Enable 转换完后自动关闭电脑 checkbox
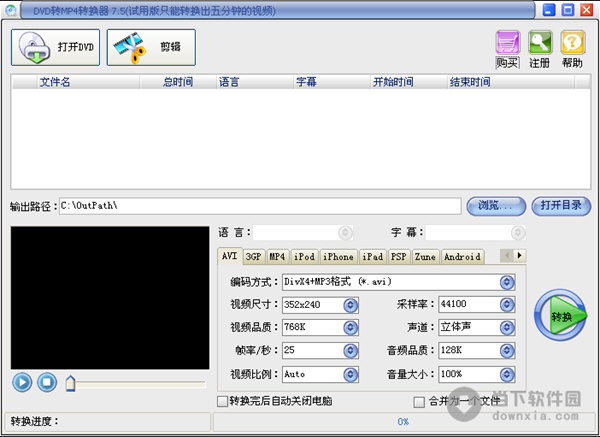This screenshot has width=600, height=437. (223, 401)
